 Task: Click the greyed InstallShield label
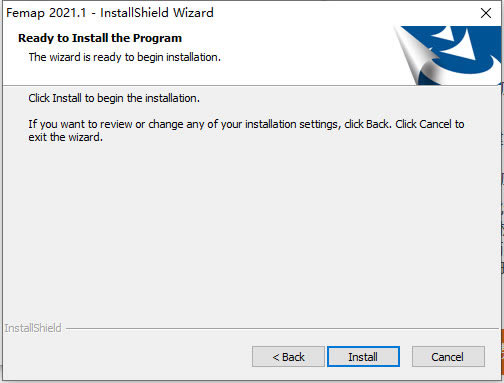pos(33,328)
